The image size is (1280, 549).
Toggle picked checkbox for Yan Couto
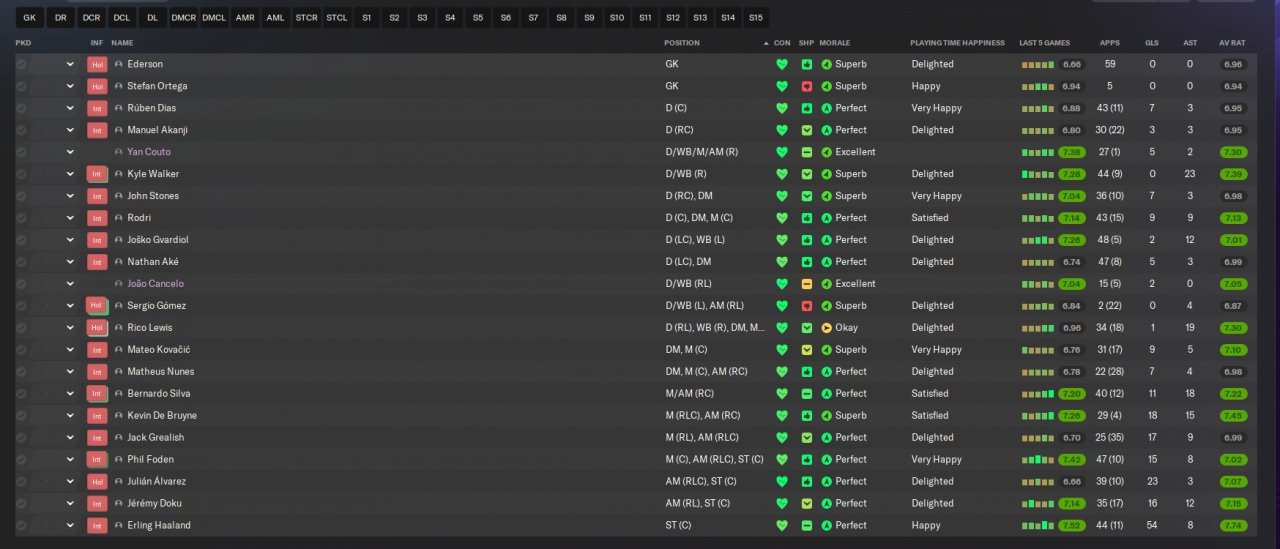[x=22, y=152]
